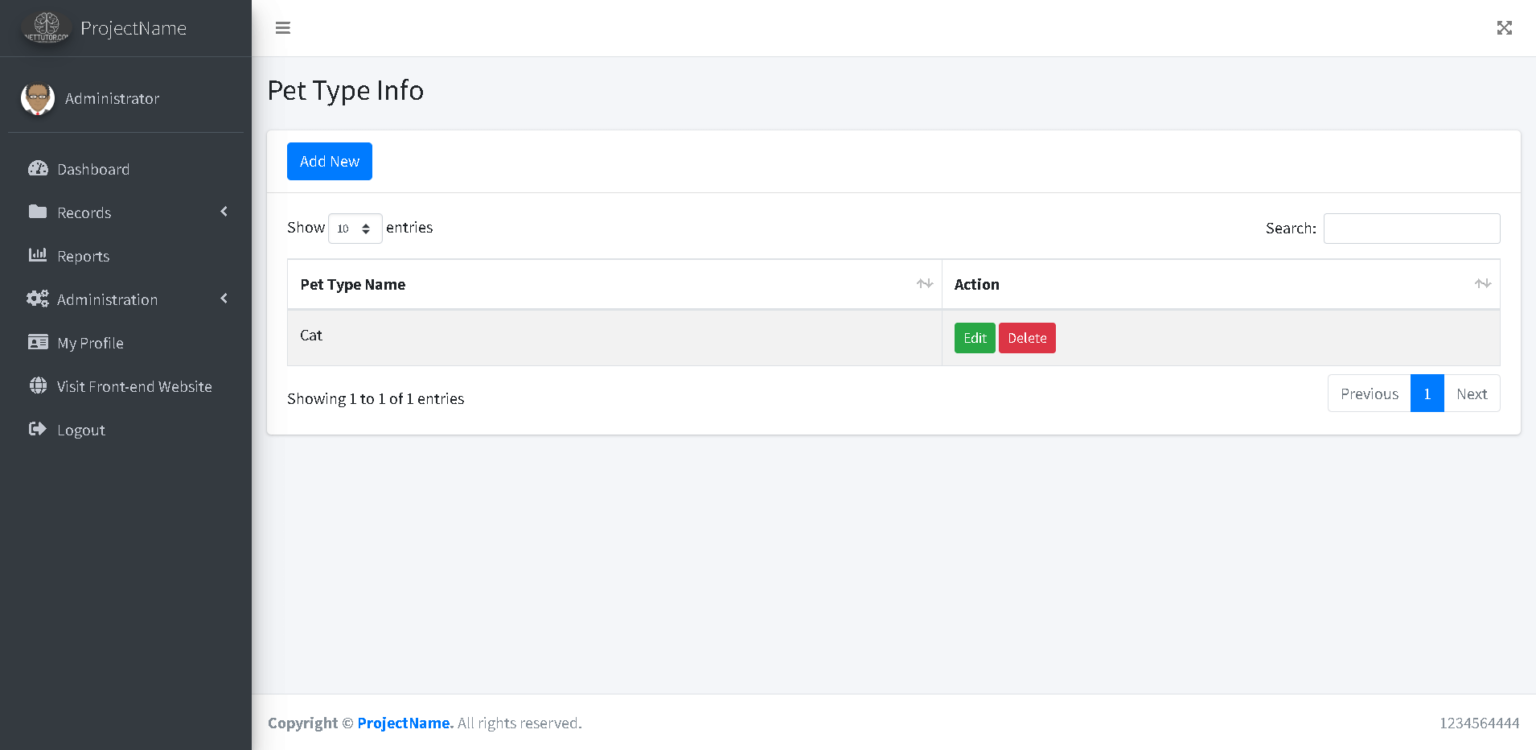The height and width of the screenshot is (750, 1536).
Task: Open Reports via the bar chart icon
Action: coord(37,255)
